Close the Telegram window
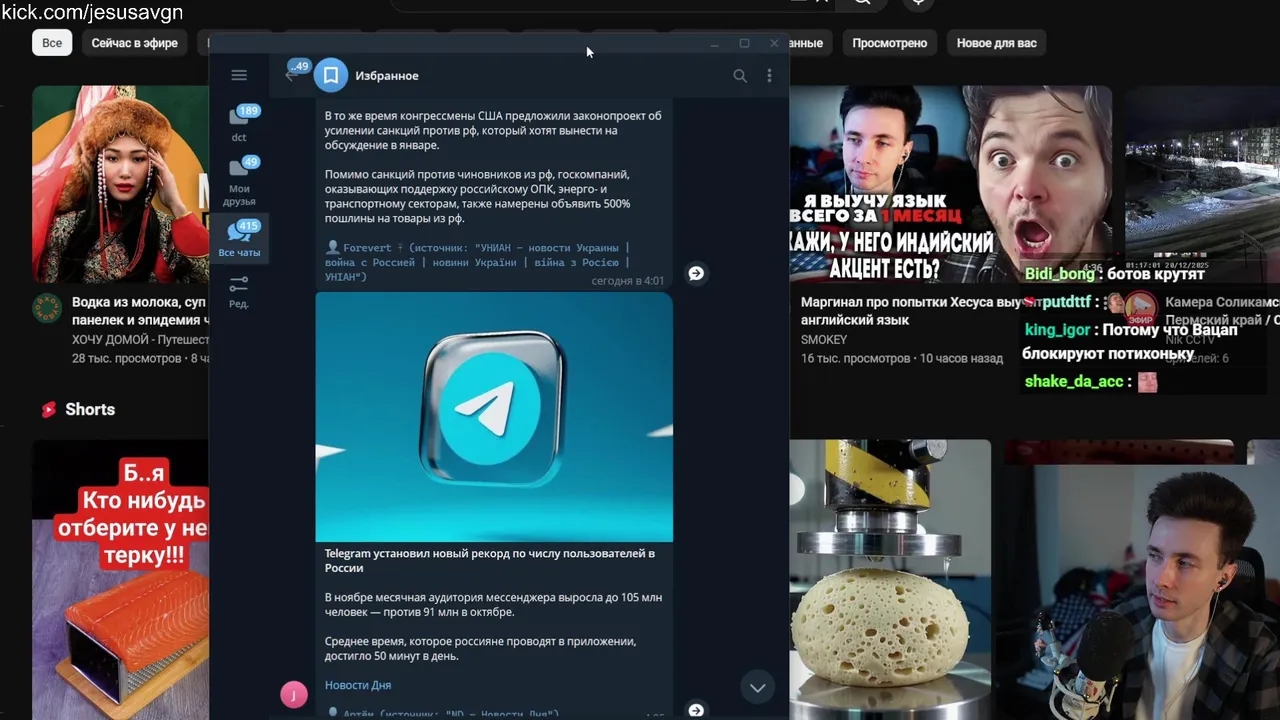1280x720 pixels. 774,44
